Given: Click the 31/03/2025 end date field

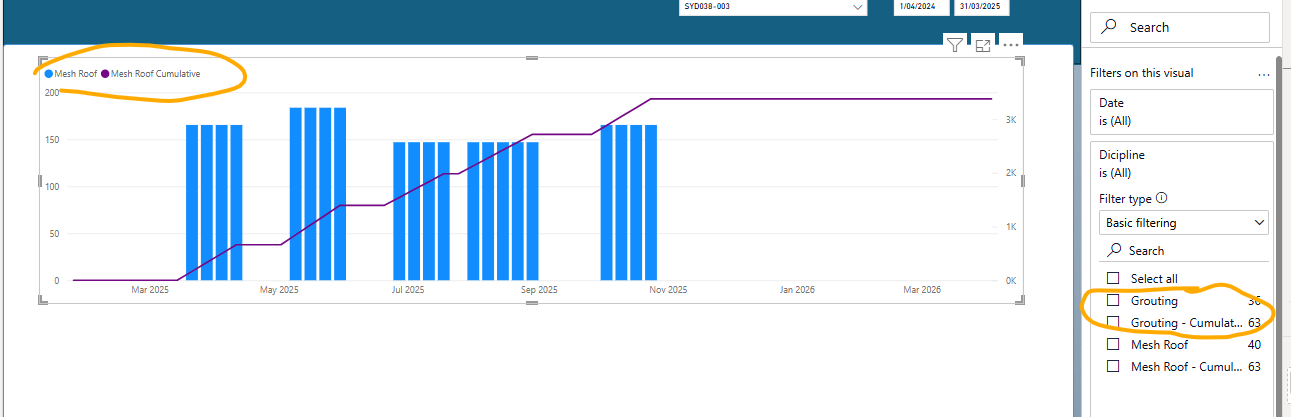Looking at the screenshot, I should (x=981, y=7).
